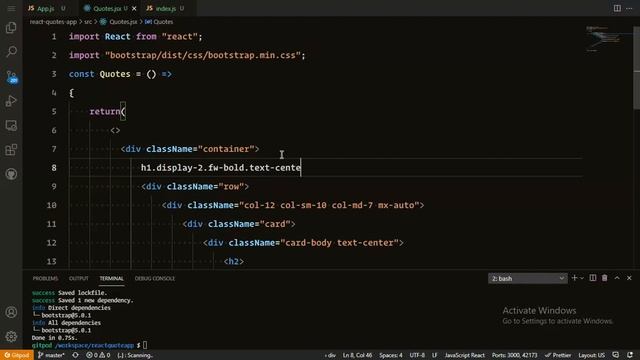Change indentation via Spaces: 4

coord(391,355)
